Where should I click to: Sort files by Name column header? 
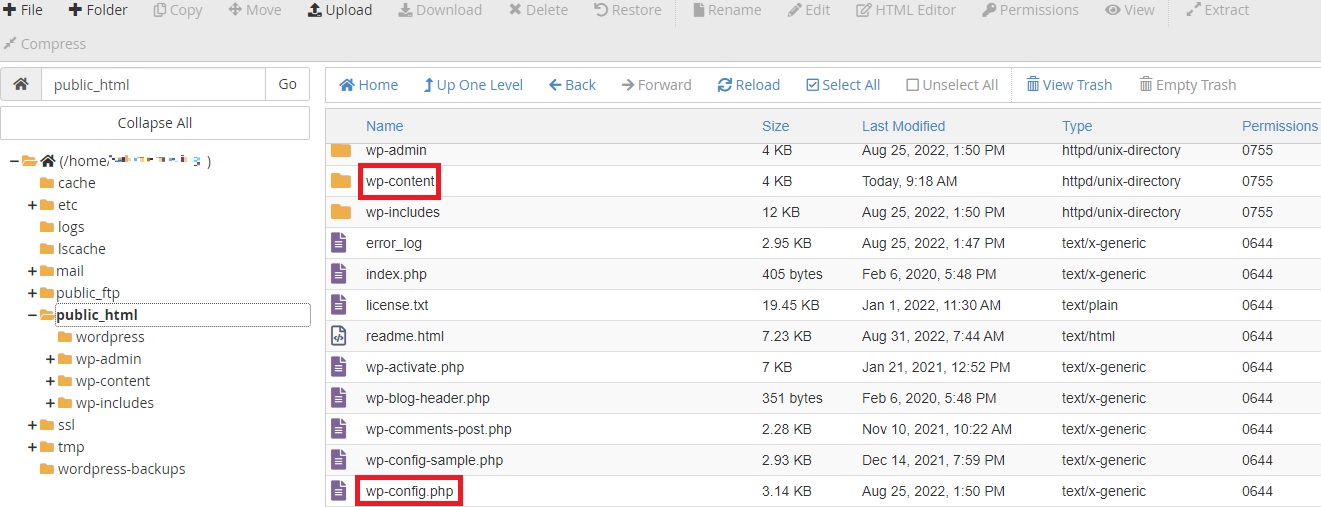point(385,126)
